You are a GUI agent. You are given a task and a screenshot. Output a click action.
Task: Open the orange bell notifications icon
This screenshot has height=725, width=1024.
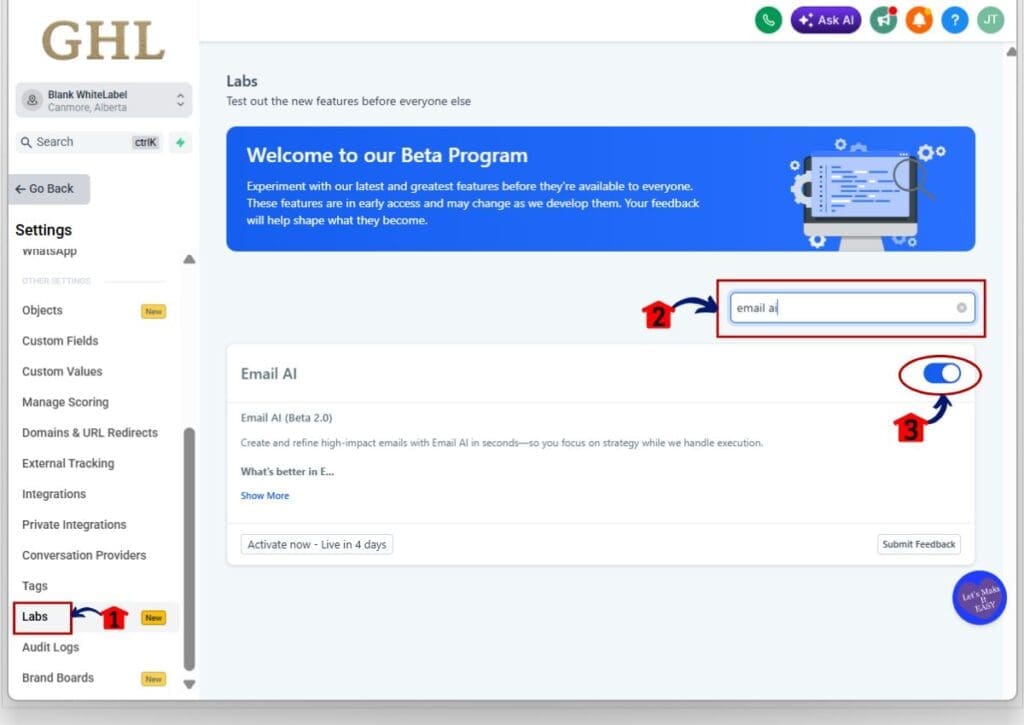click(x=918, y=19)
